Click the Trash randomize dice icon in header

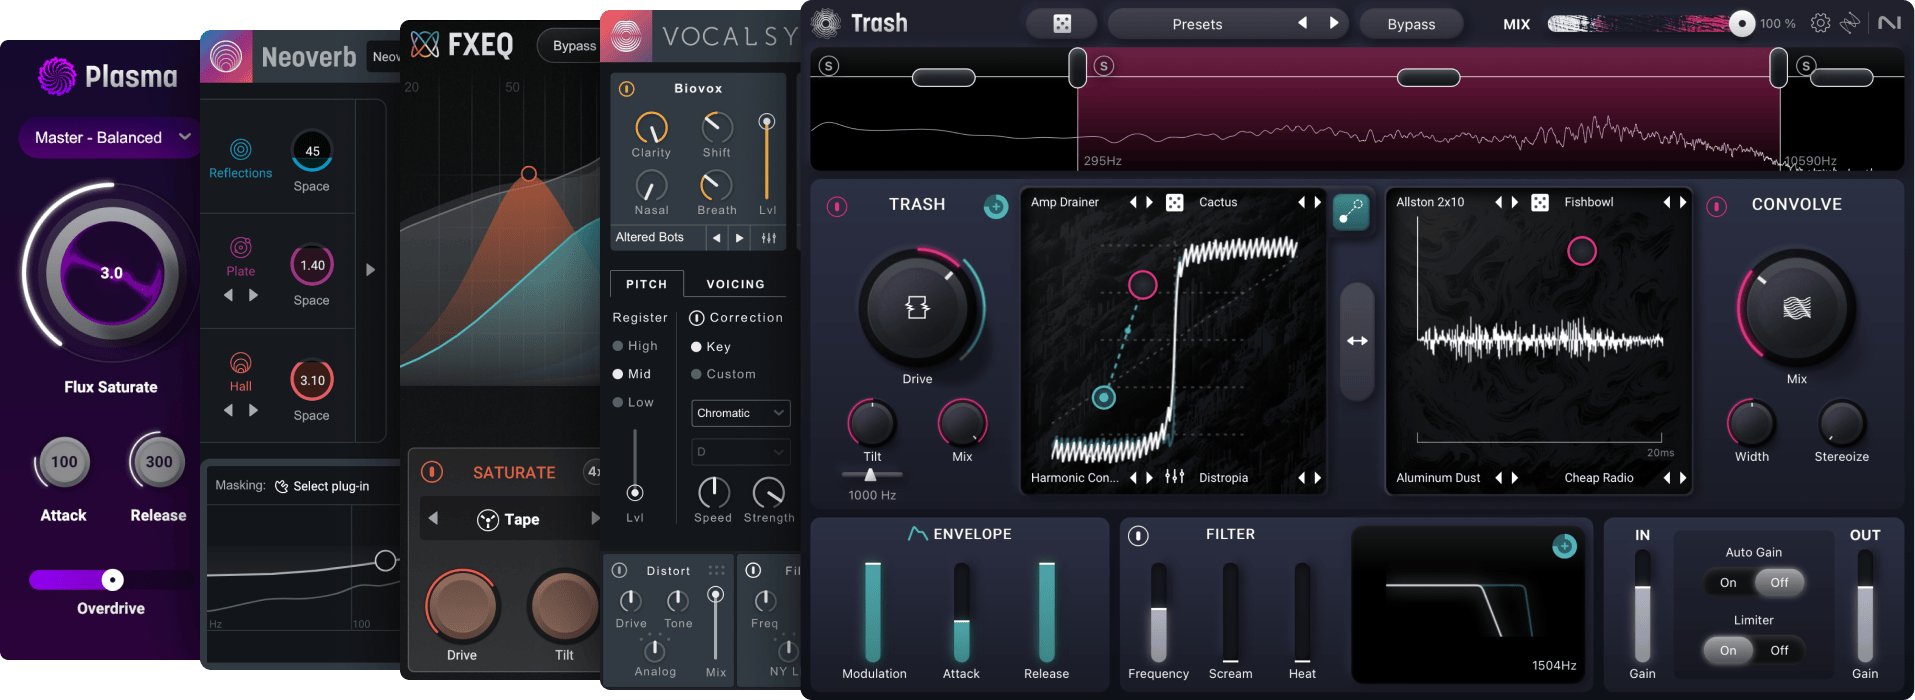tap(1062, 24)
